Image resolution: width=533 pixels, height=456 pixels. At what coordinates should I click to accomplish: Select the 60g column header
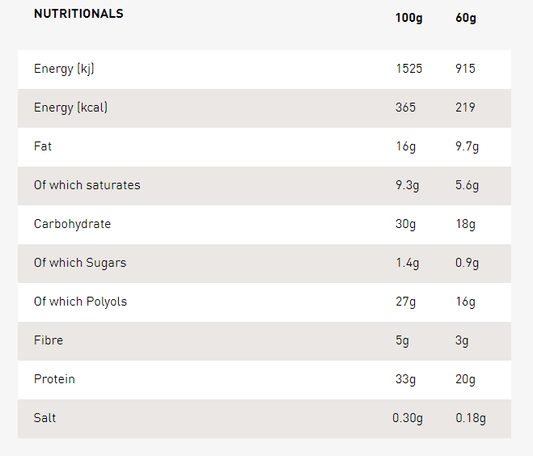tap(465, 18)
